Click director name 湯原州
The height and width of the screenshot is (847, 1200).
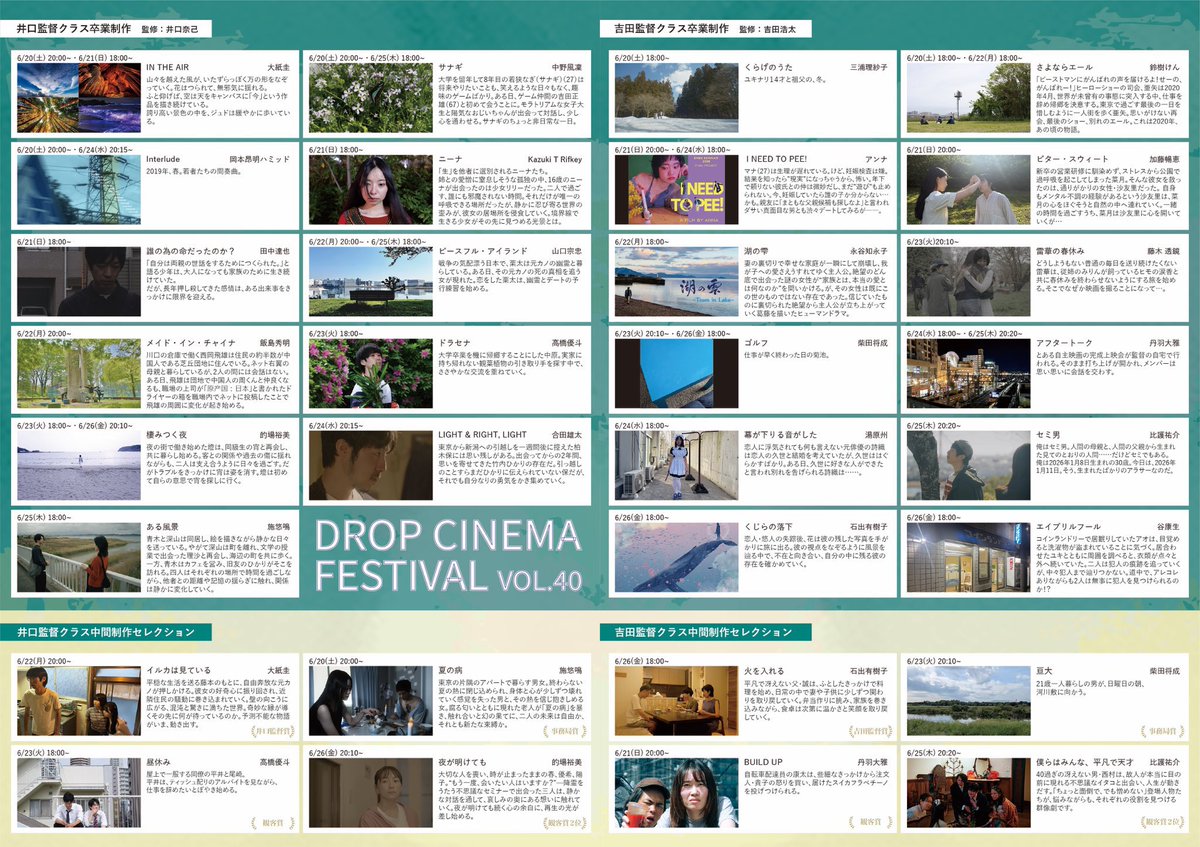coord(875,435)
